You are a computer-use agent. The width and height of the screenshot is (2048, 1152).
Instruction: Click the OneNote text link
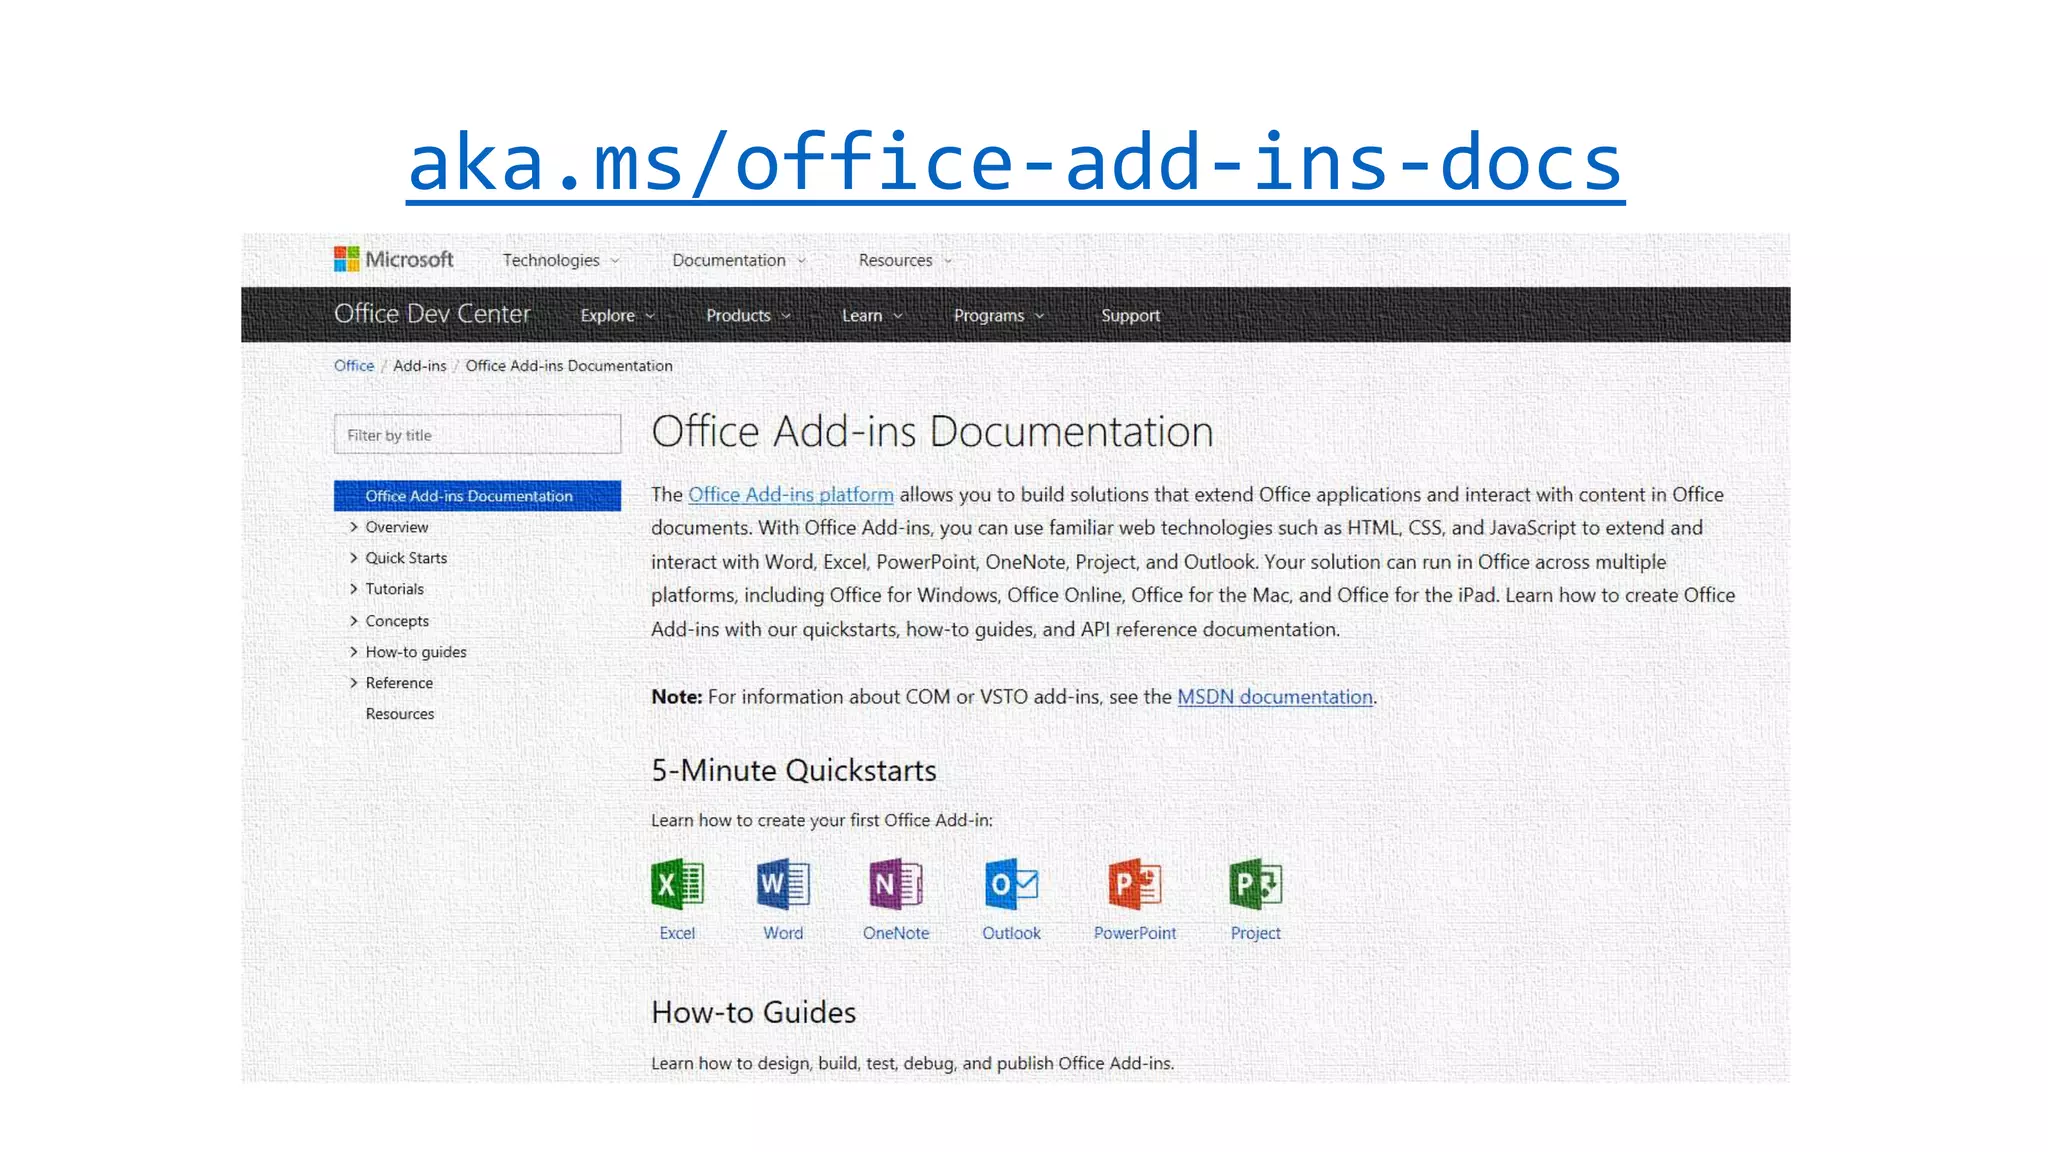pos(896,933)
